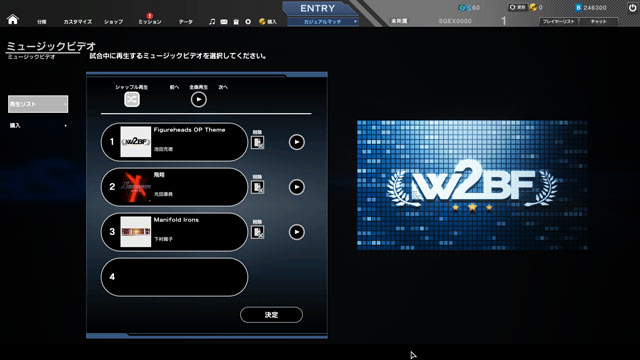Go to the home screen icon
640x360 pixels.
pos(13,19)
